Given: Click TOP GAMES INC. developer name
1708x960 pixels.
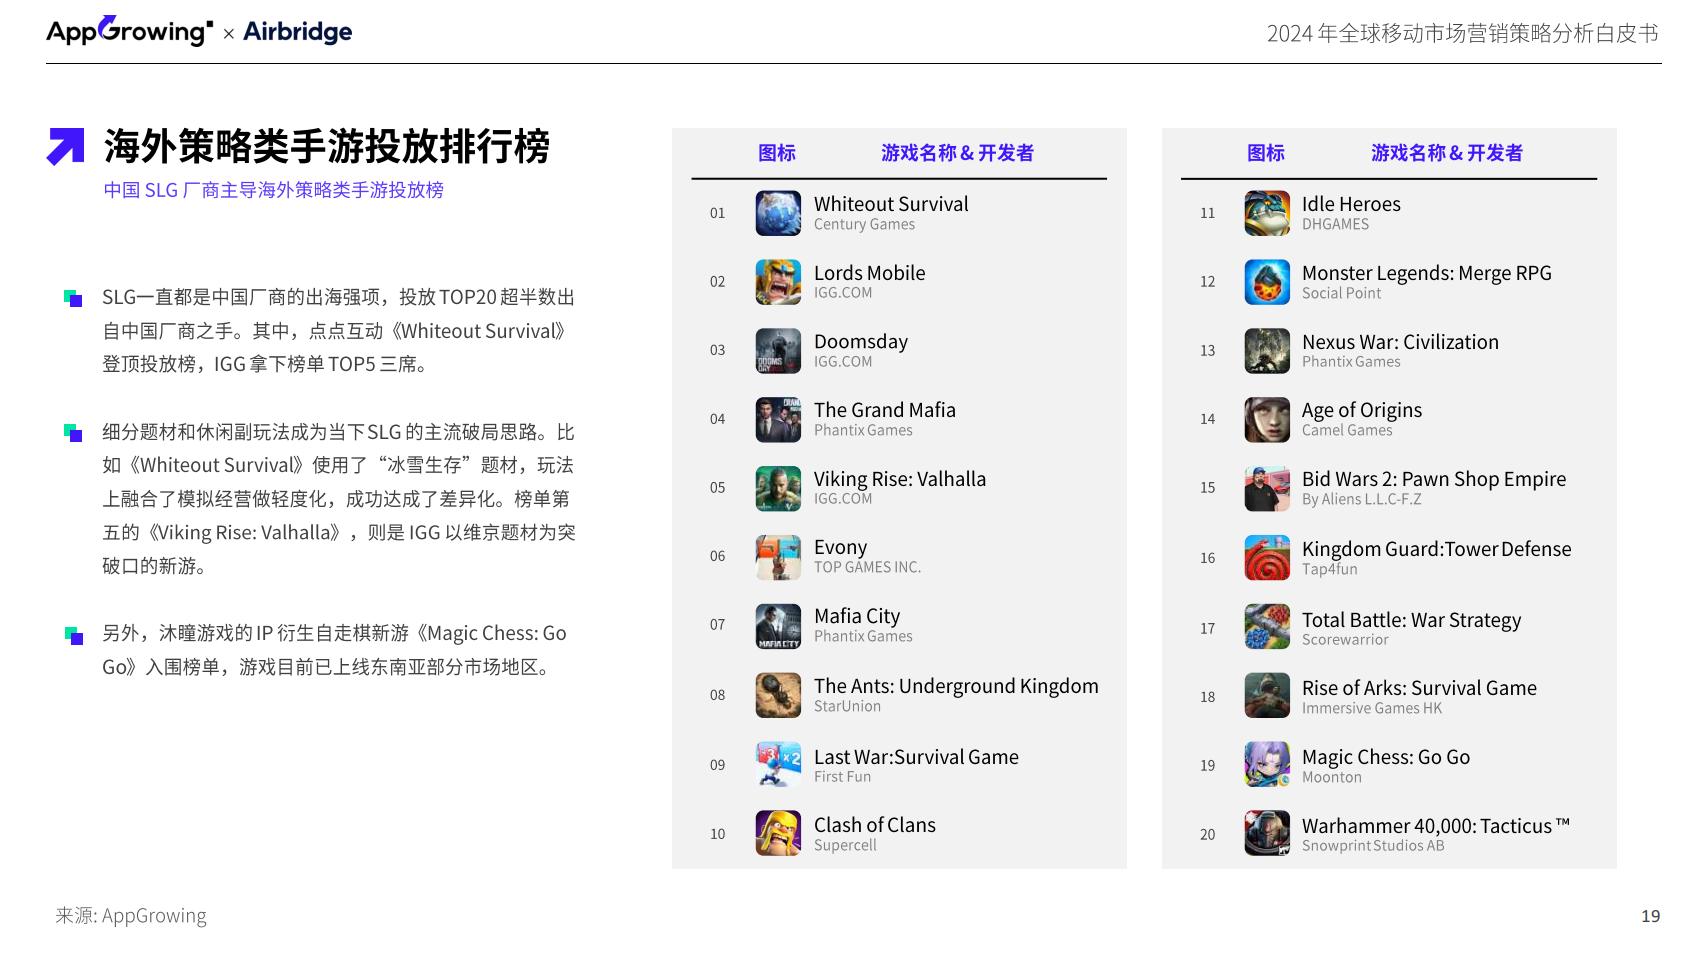Looking at the screenshot, I should [x=867, y=567].
